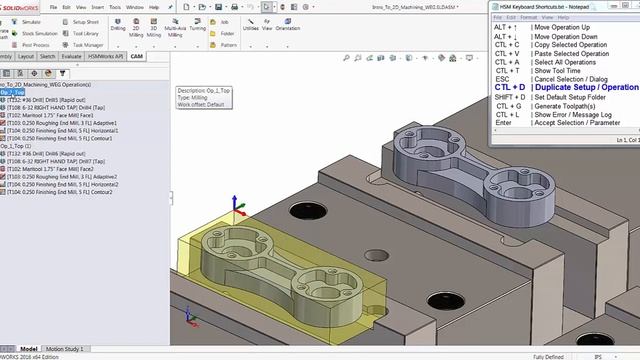Create a new Job in CAM ribbon
The width and height of the screenshot is (640, 360).
[219, 22]
